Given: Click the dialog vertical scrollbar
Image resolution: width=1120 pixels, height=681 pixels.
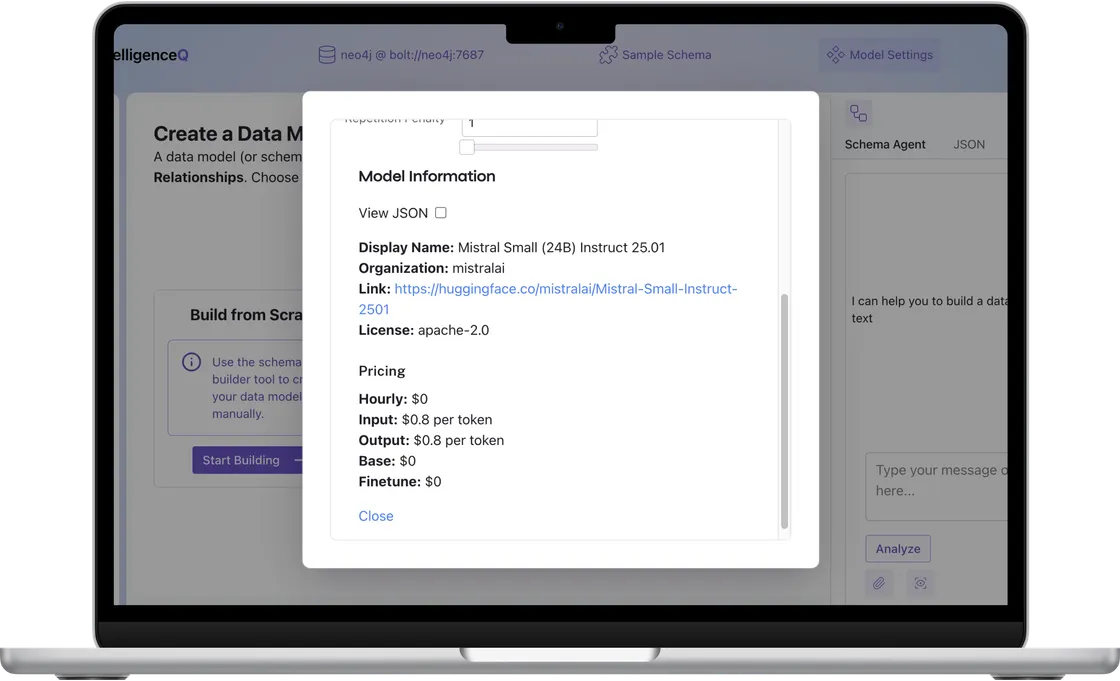Looking at the screenshot, I should click(x=784, y=411).
